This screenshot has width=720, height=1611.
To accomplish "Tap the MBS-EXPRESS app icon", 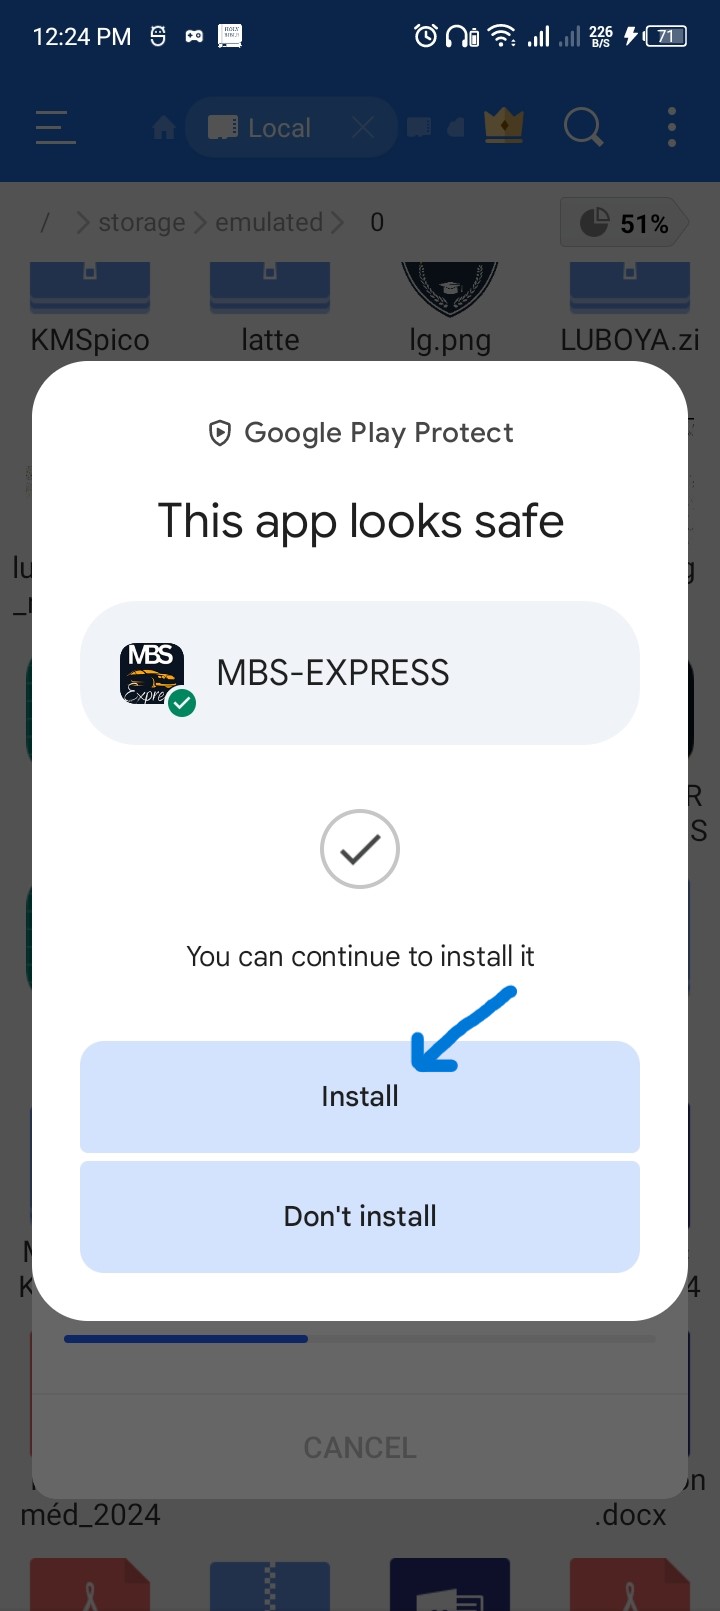I will coord(153,674).
